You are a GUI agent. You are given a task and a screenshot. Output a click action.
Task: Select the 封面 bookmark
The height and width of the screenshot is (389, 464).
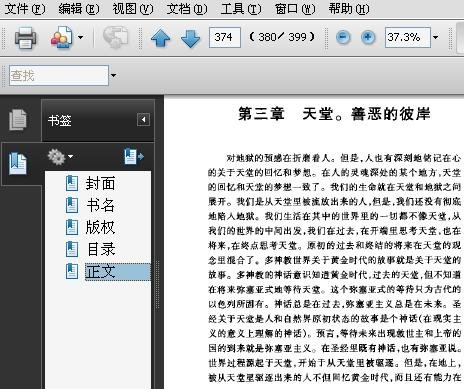point(100,183)
